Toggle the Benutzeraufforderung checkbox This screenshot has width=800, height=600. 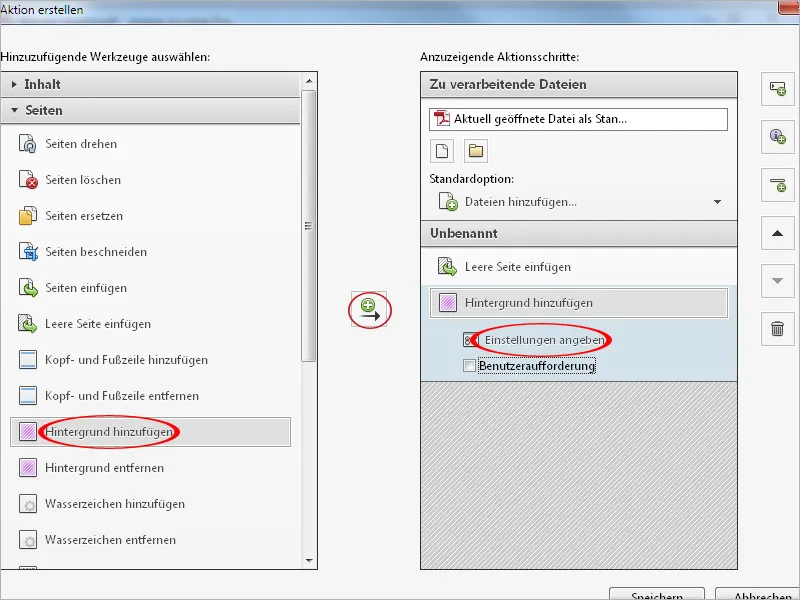469,366
